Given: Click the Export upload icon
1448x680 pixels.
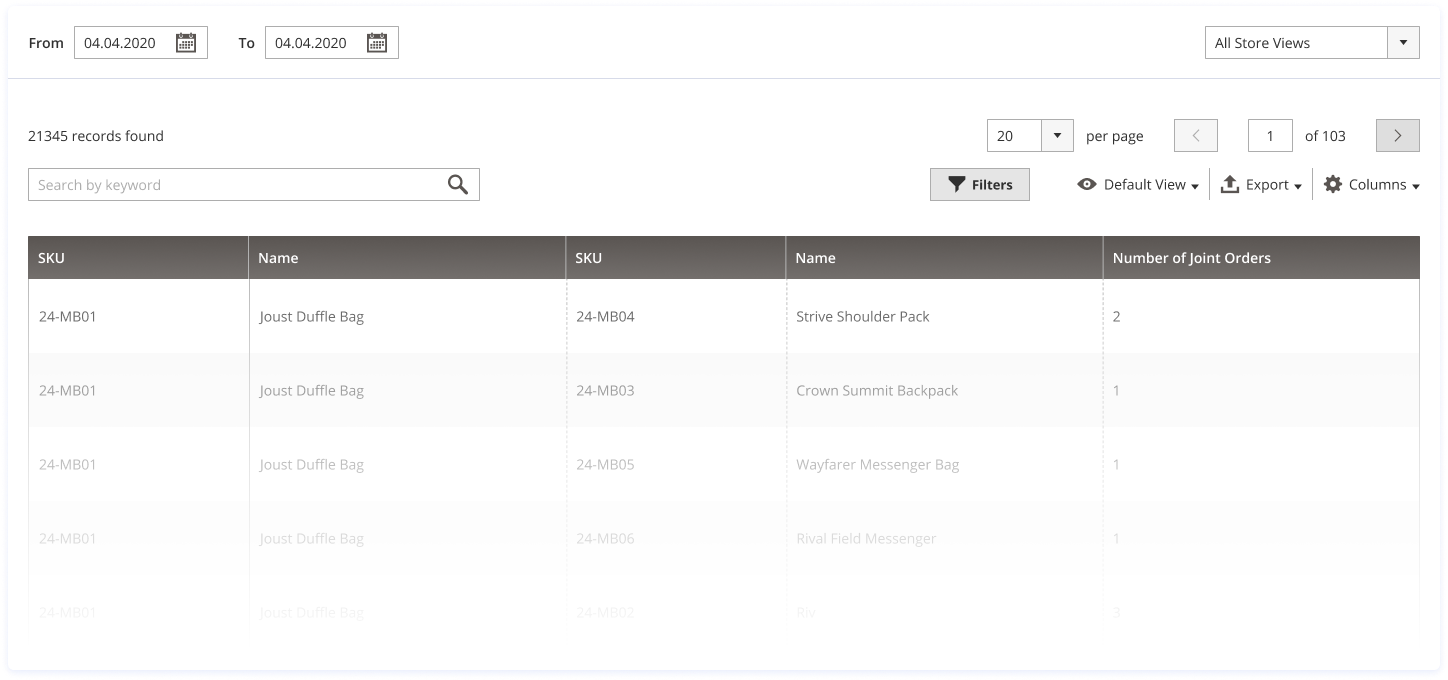Looking at the screenshot, I should click(1230, 185).
